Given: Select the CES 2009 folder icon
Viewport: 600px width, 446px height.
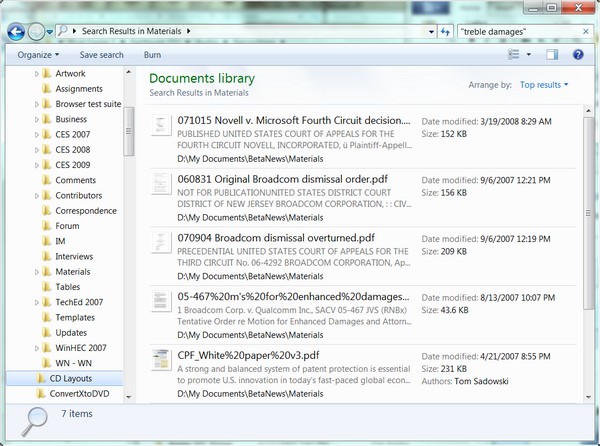Looking at the screenshot, I should pos(46,165).
